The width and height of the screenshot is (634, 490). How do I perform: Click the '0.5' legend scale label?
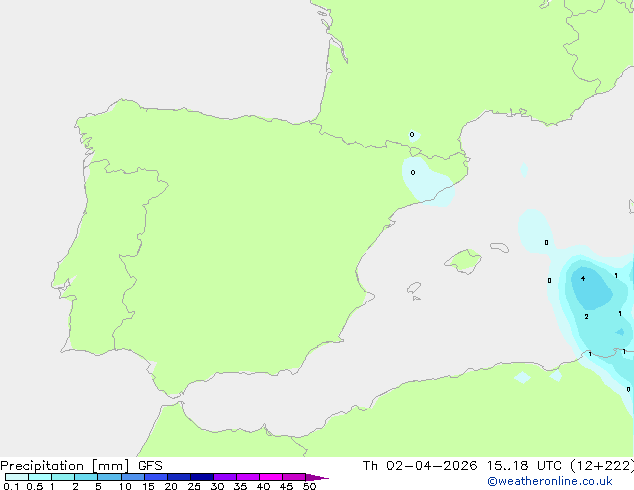pyautogui.click(x=35, y=486)
